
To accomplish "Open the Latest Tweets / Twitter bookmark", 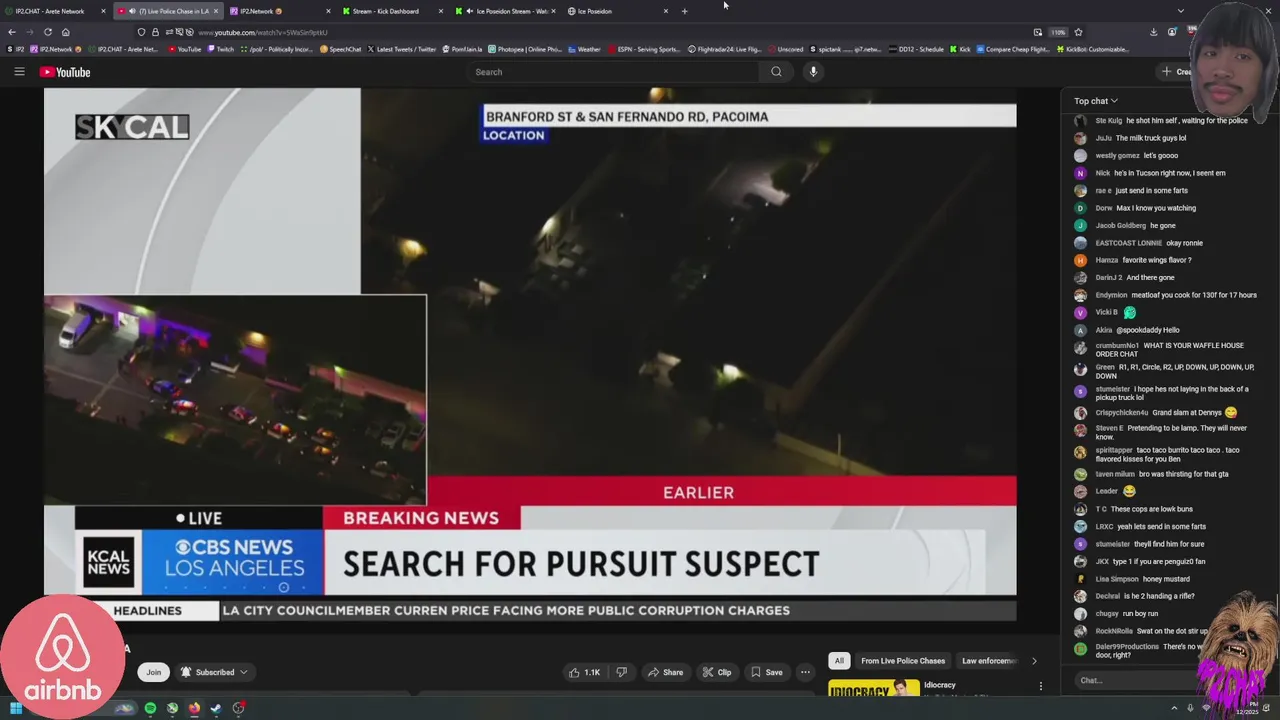I will point(402,49).
